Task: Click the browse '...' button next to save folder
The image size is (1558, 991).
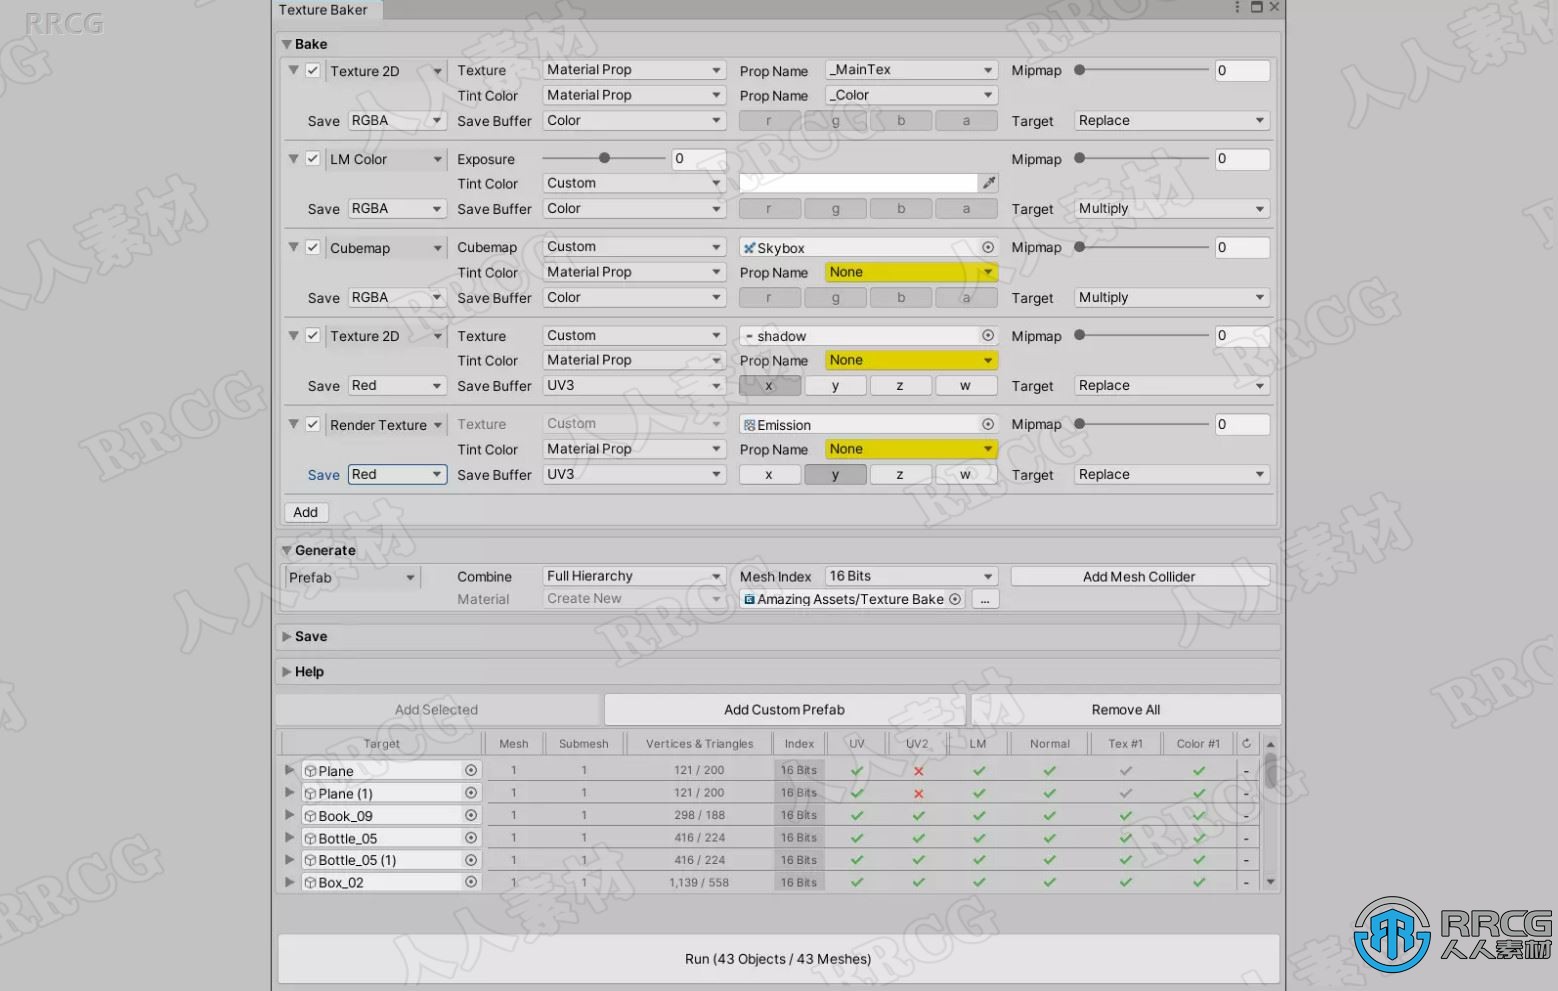Action: (x=985, y=599)
